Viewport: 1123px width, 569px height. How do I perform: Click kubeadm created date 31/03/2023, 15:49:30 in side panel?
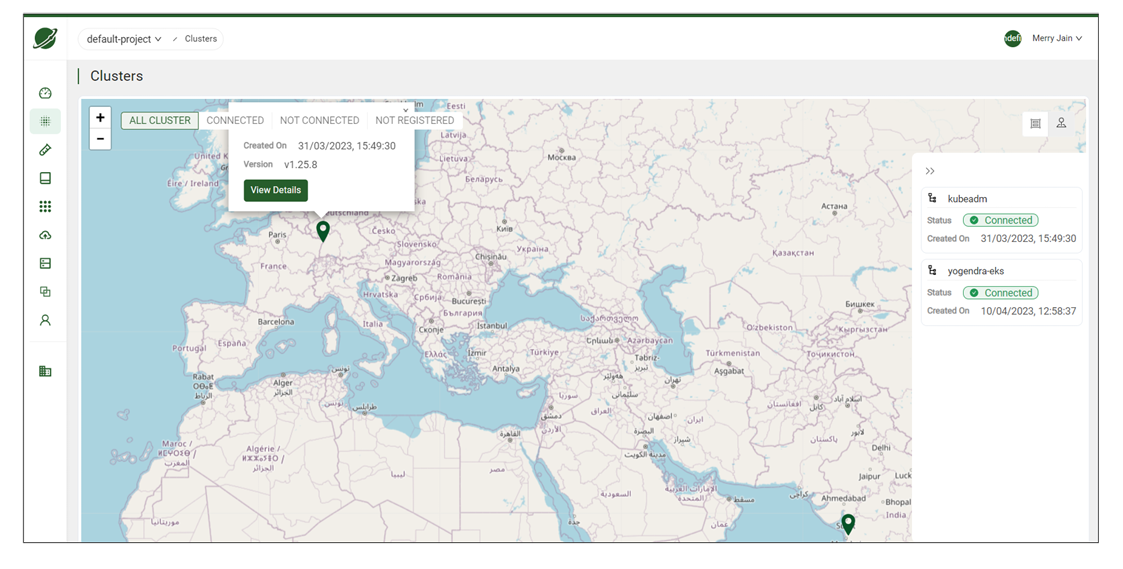1028,239
